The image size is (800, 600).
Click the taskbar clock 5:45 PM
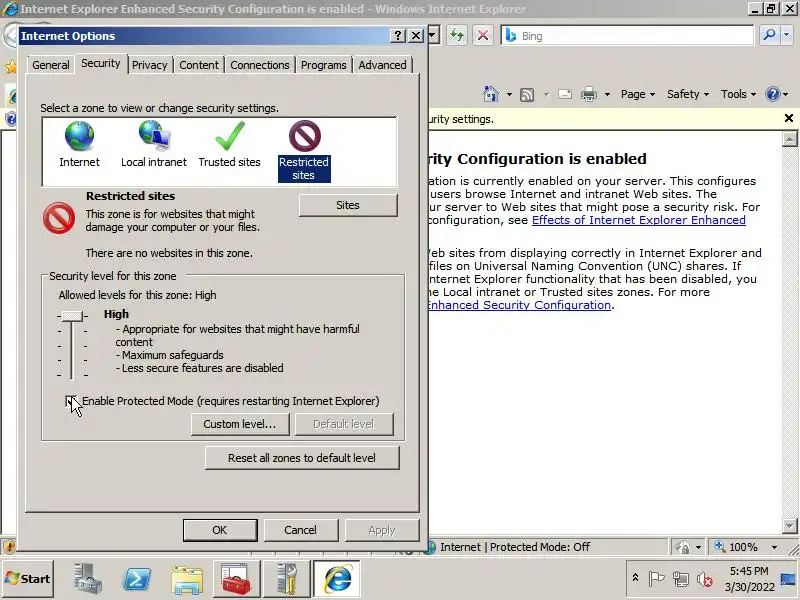(748, 570)
